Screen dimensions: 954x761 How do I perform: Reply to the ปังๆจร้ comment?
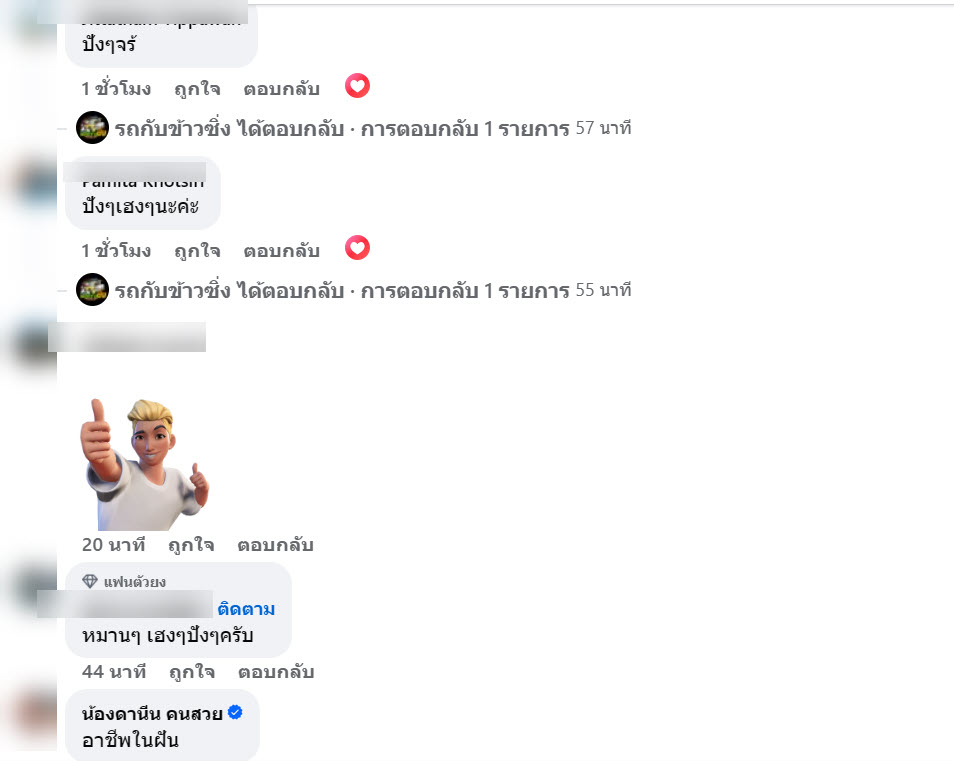282,89
